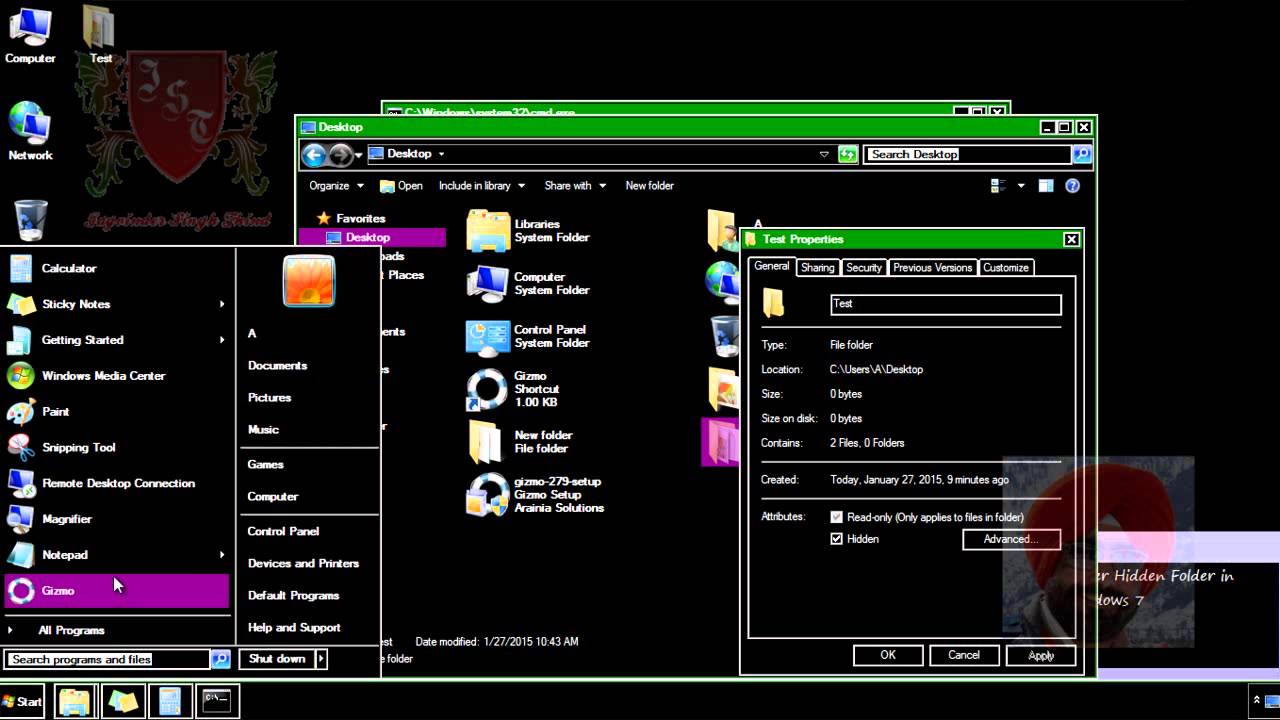Expand the address bar history dropdown

[x=824, y=154]
